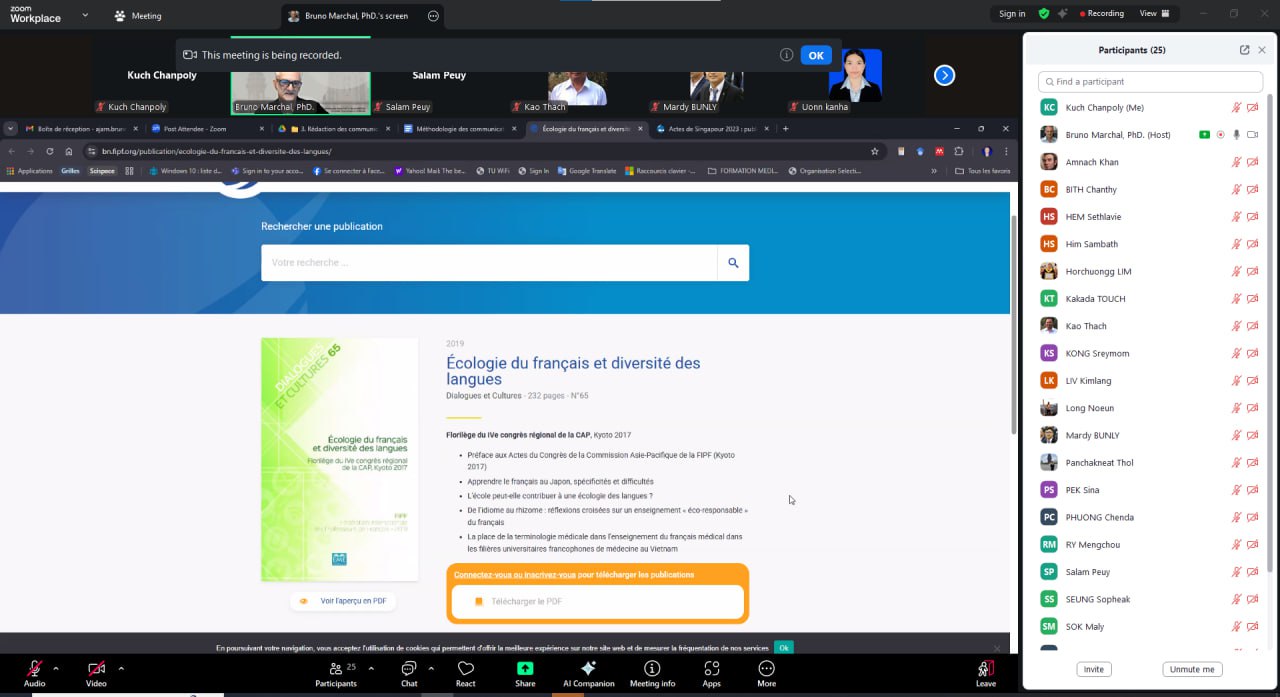Expand the audio options arrow
1280x697 pixels.
tap(56, 668)
